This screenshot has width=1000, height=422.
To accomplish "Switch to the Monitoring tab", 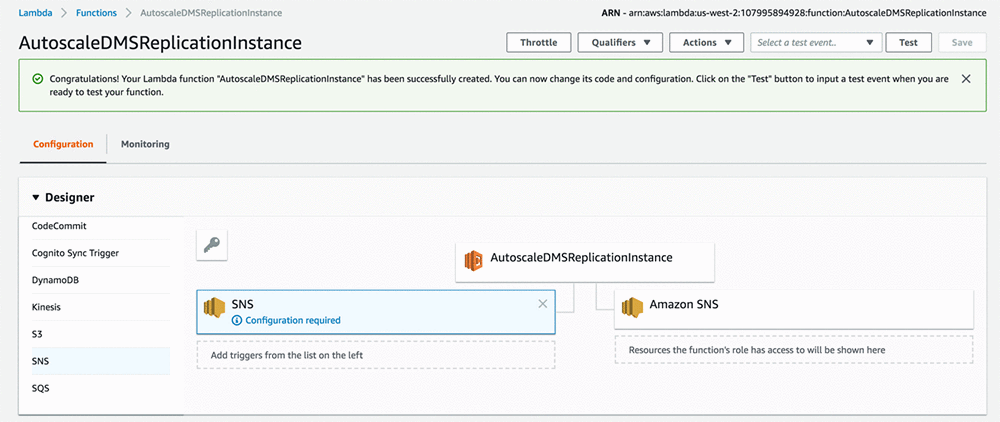I will (x=145, y=144).
